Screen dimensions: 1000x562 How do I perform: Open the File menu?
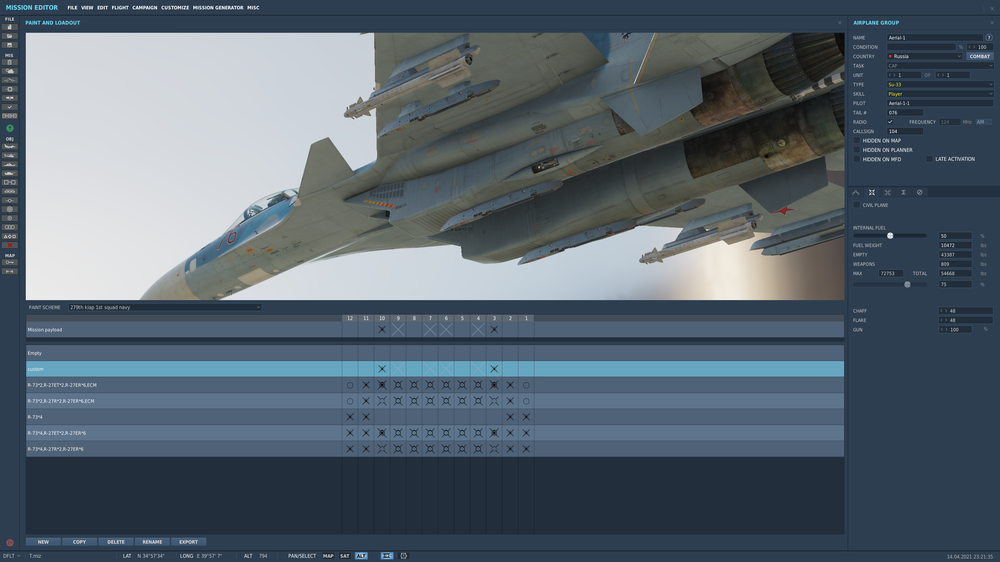(72, 8)
